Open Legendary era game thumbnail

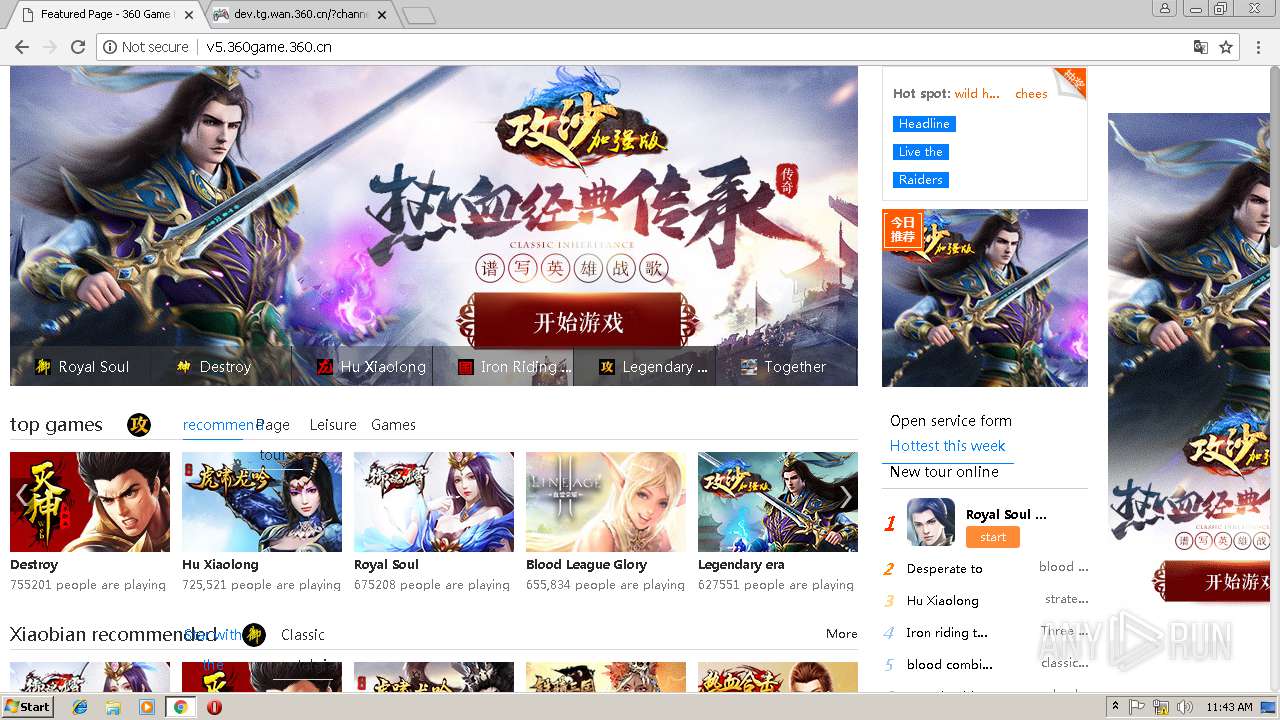pyautogui.click(x=778, y=502)
